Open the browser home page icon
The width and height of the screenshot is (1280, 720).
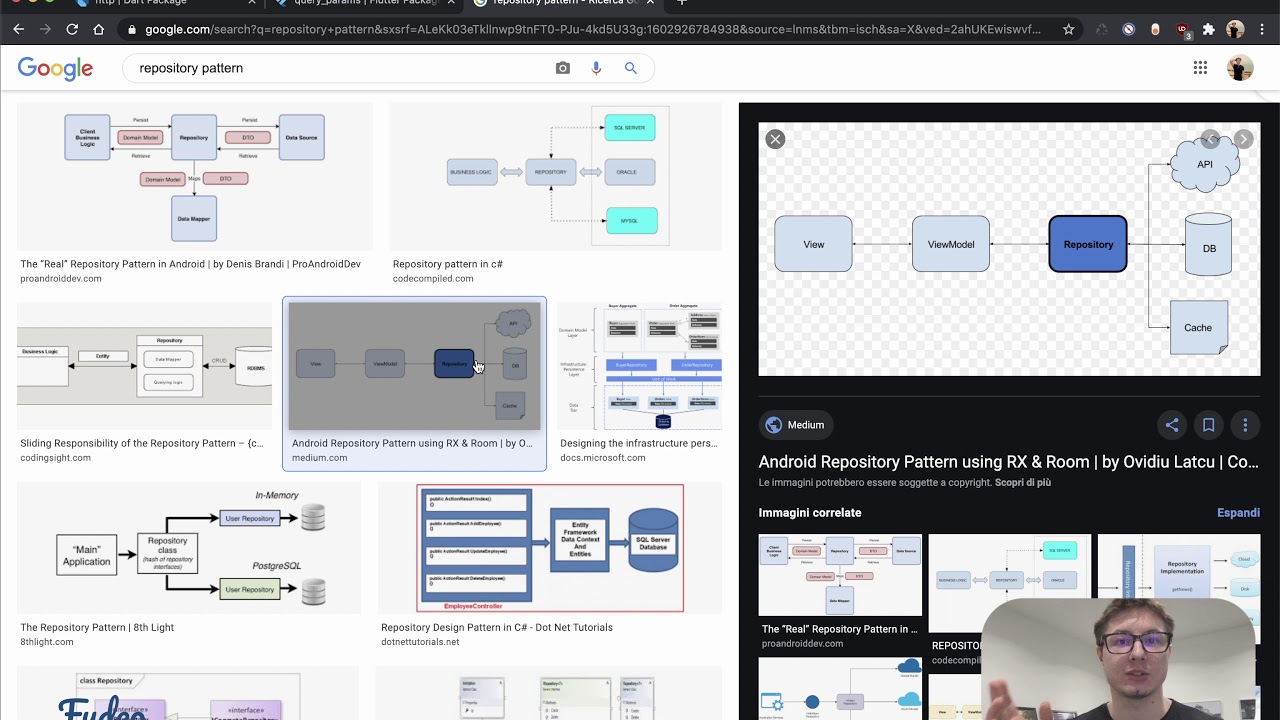point(98,29)
